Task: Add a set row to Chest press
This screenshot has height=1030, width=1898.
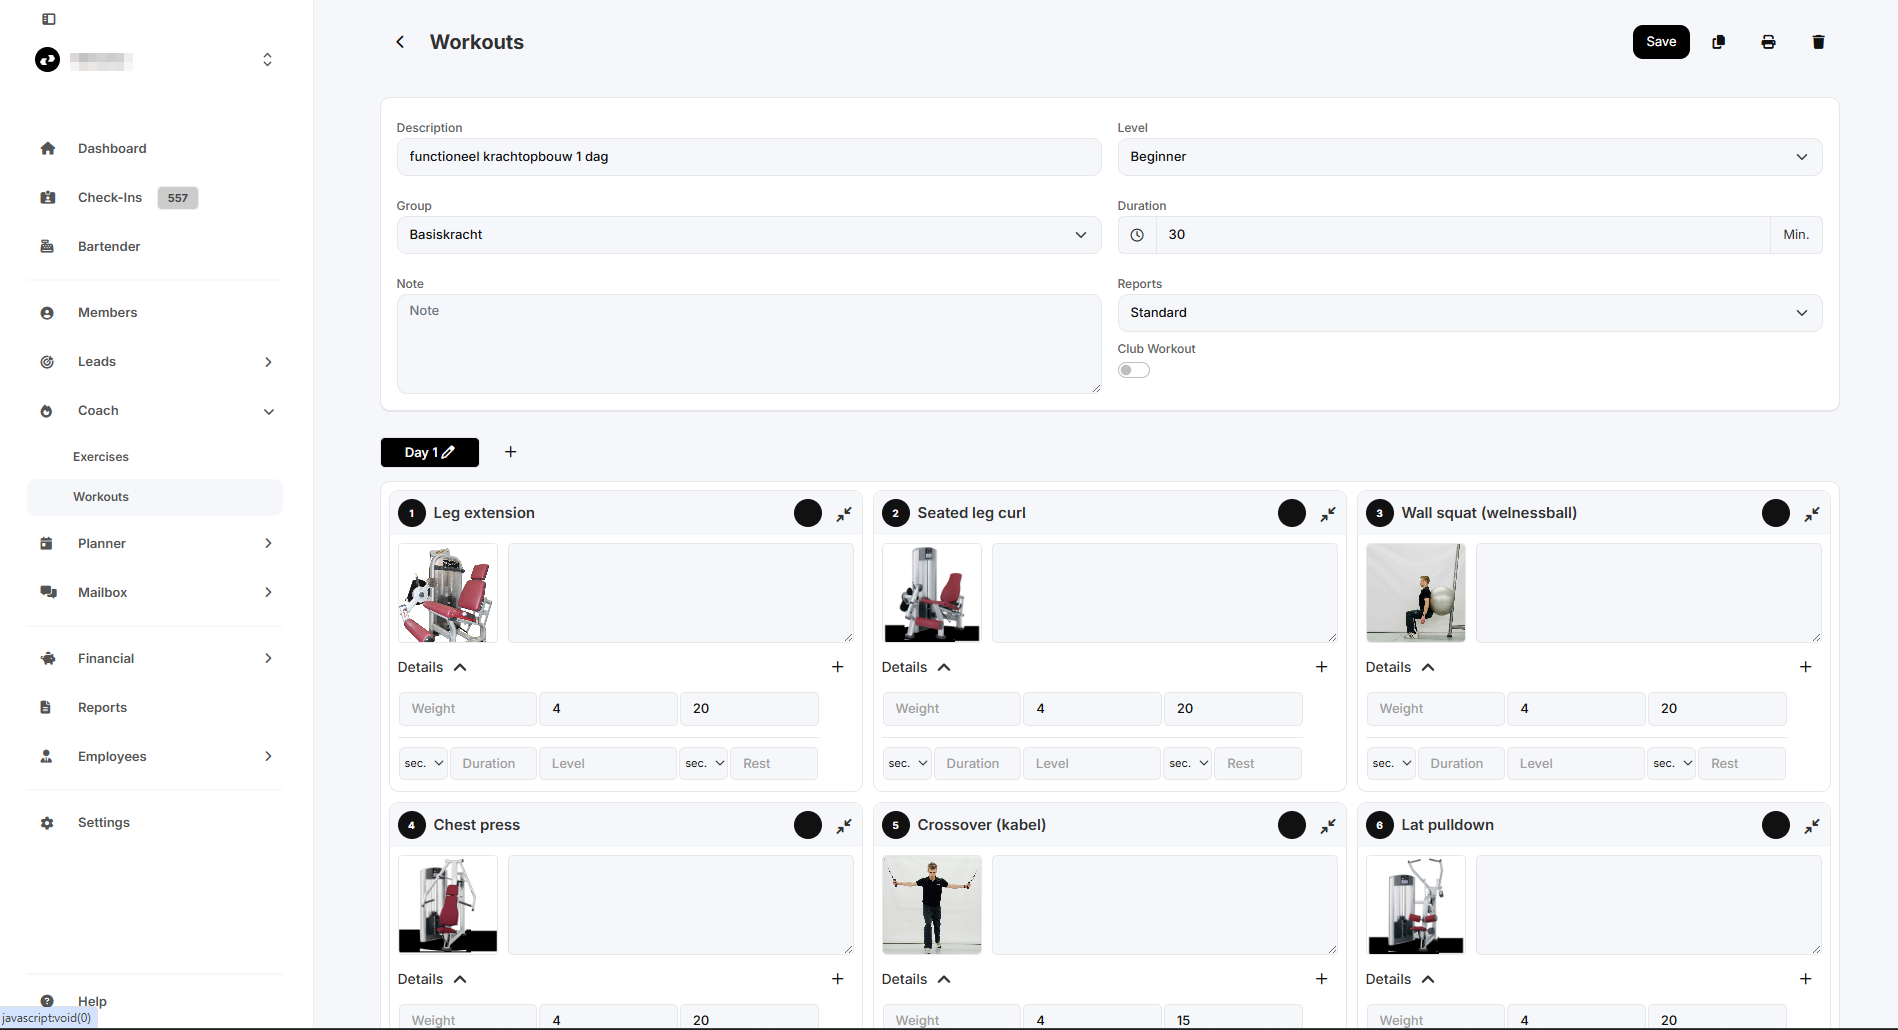Action: pos(838,979)
